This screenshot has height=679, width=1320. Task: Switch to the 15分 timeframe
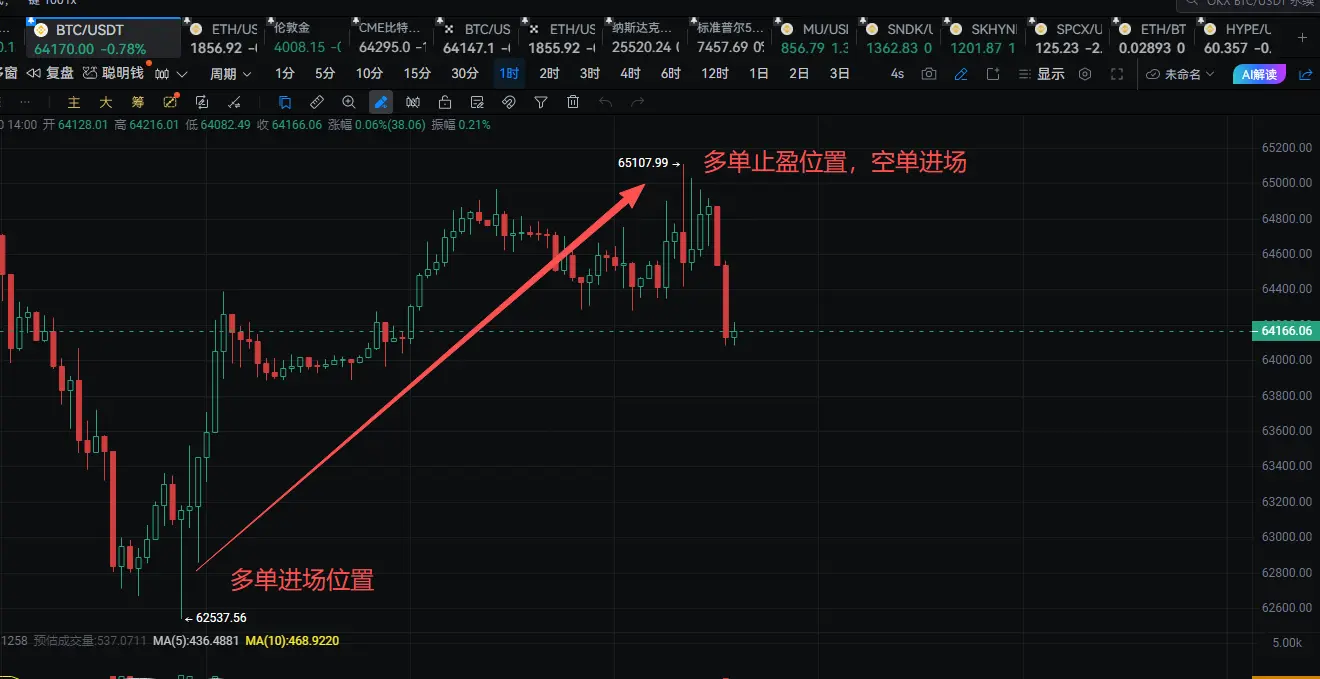tap(417, 73)
